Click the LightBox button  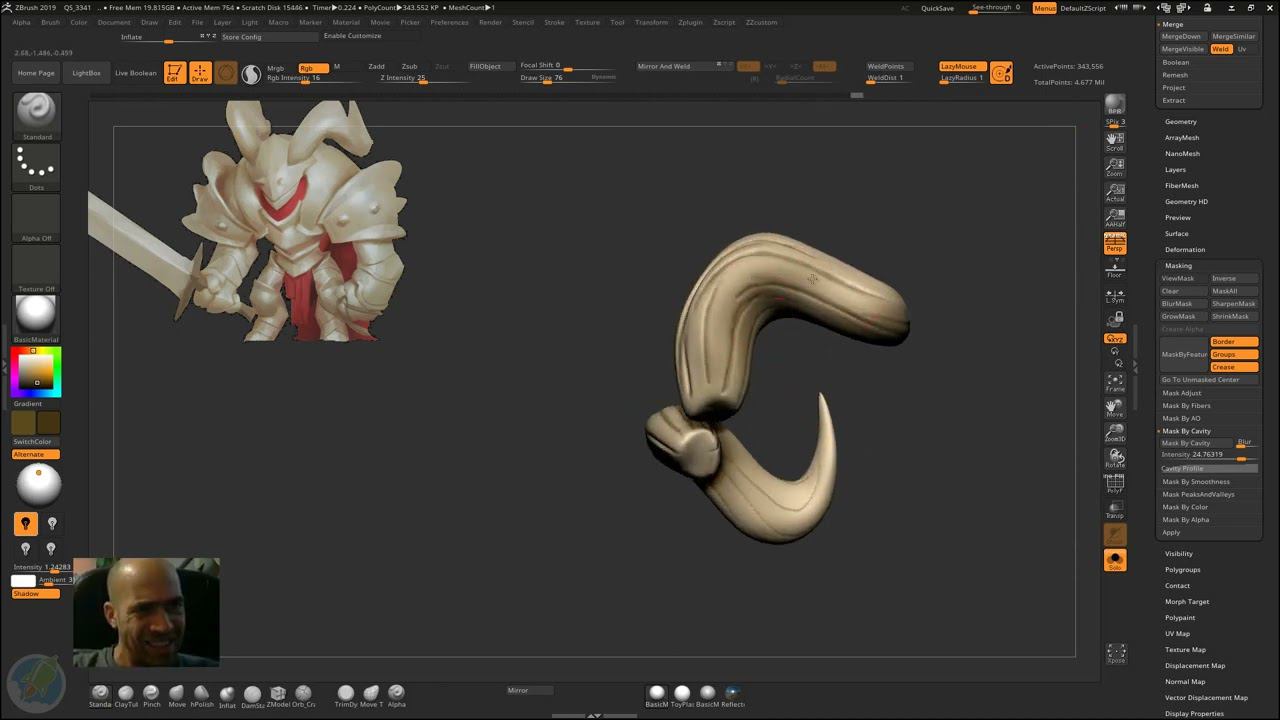click(86, 73)
